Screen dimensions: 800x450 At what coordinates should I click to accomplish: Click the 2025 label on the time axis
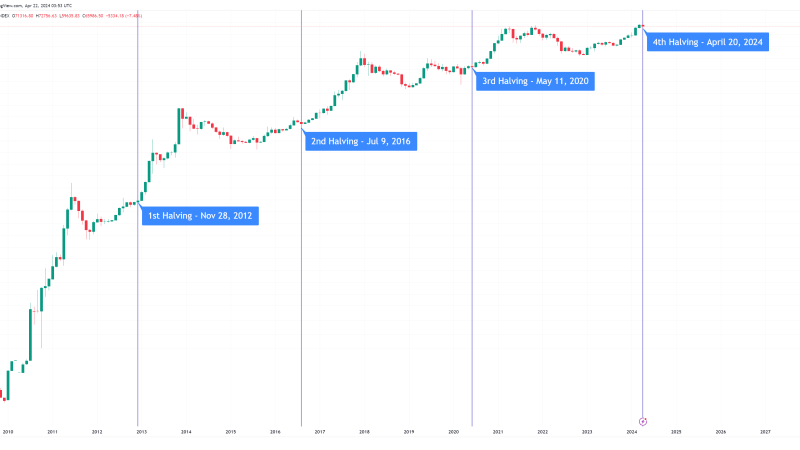pyautogui.click(x=676, y=432)
